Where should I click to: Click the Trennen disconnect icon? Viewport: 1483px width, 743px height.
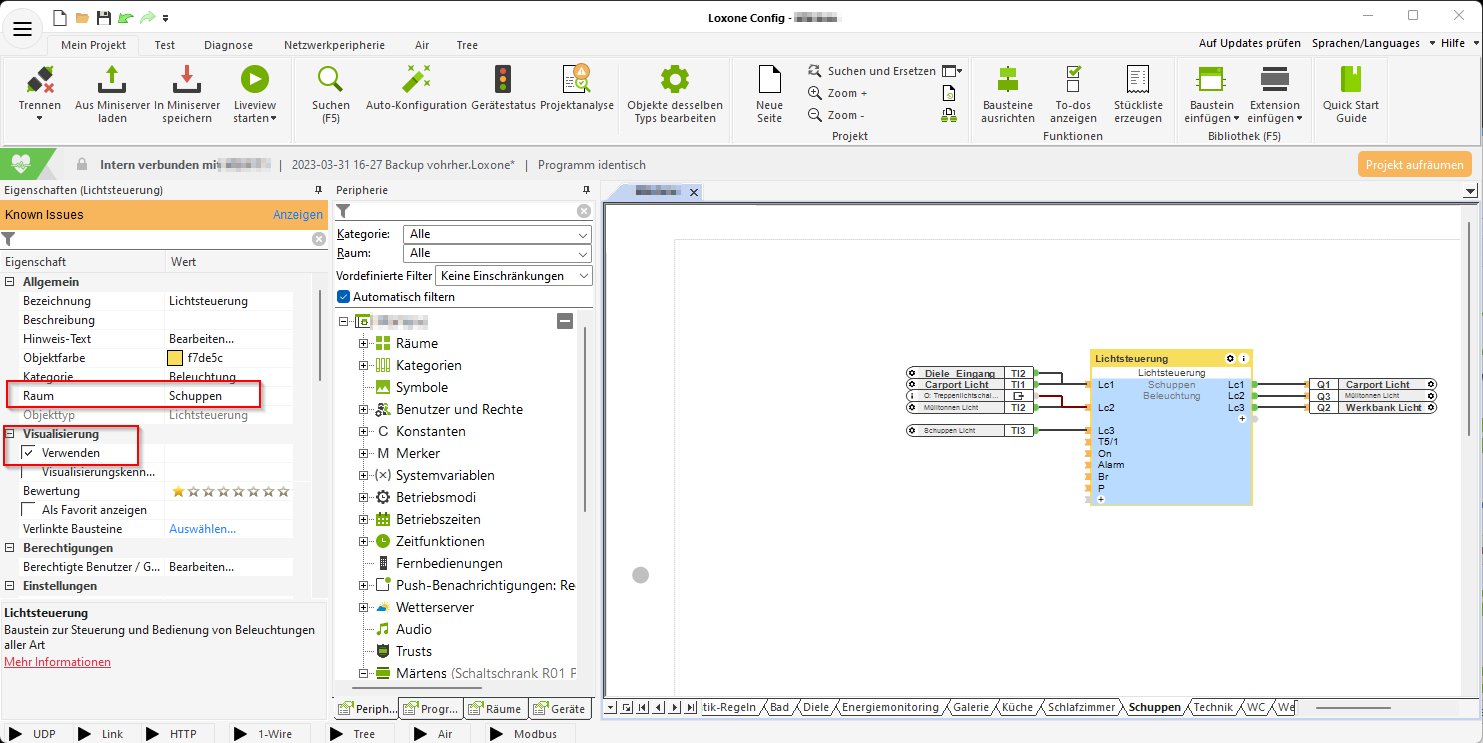[x=40, y=78]
